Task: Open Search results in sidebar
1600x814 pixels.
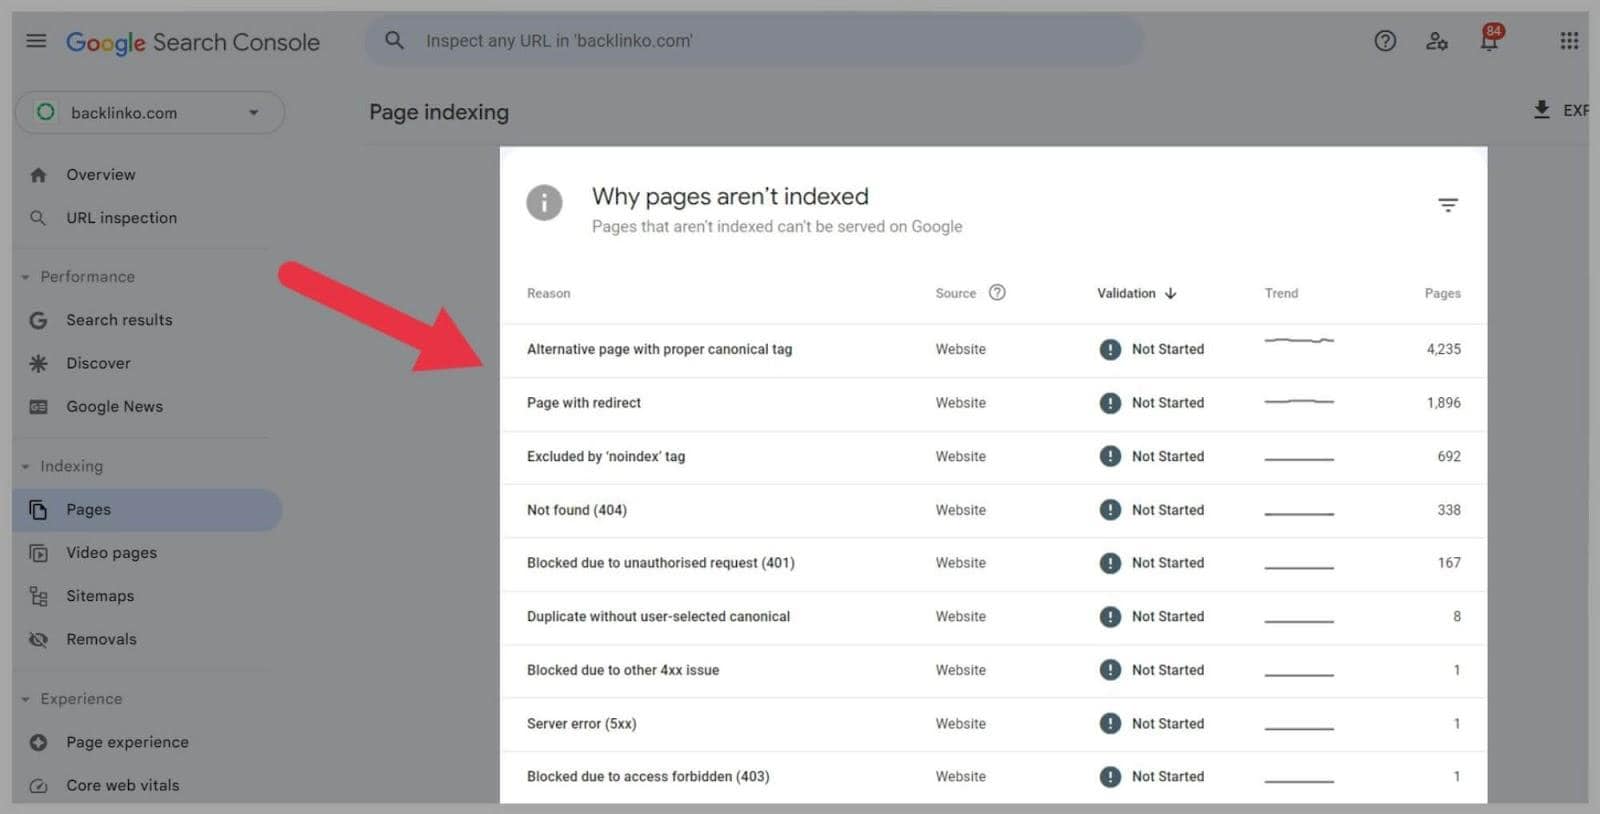Action: (119, 320)
